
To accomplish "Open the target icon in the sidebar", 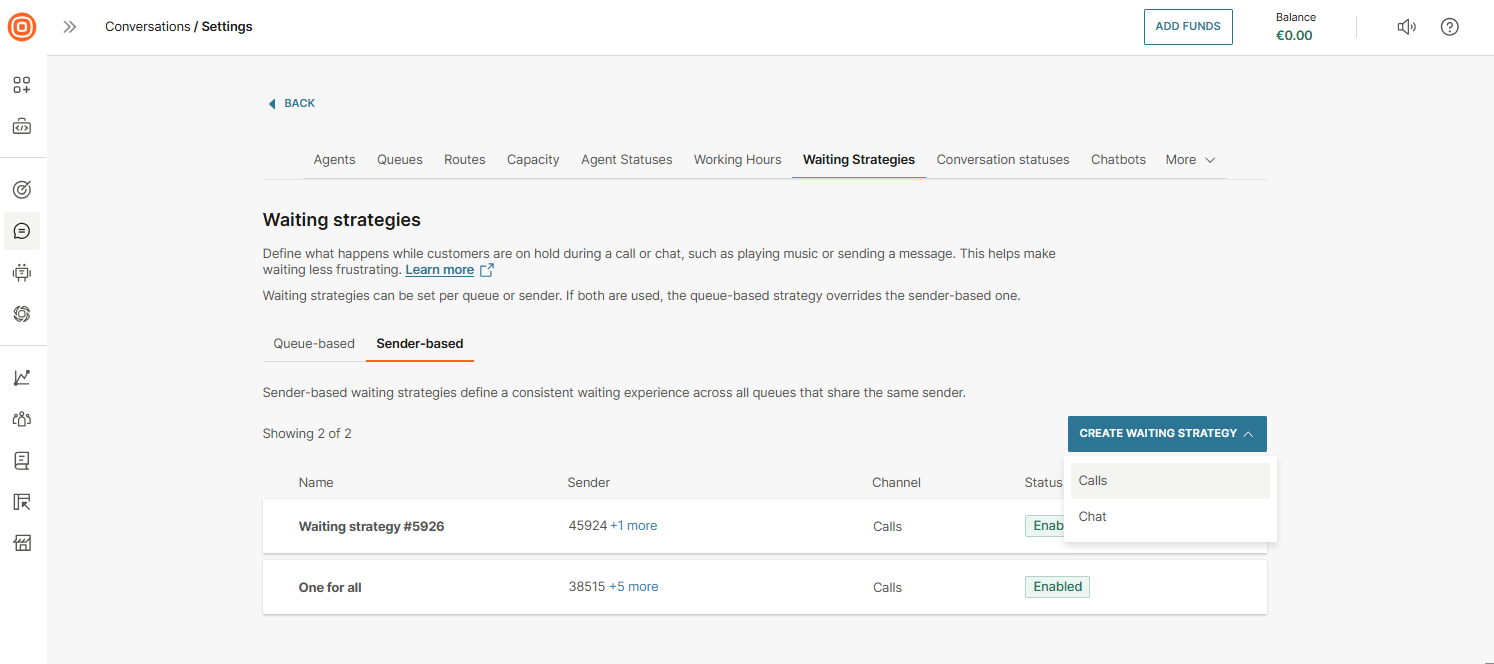I will pos(22,189).
